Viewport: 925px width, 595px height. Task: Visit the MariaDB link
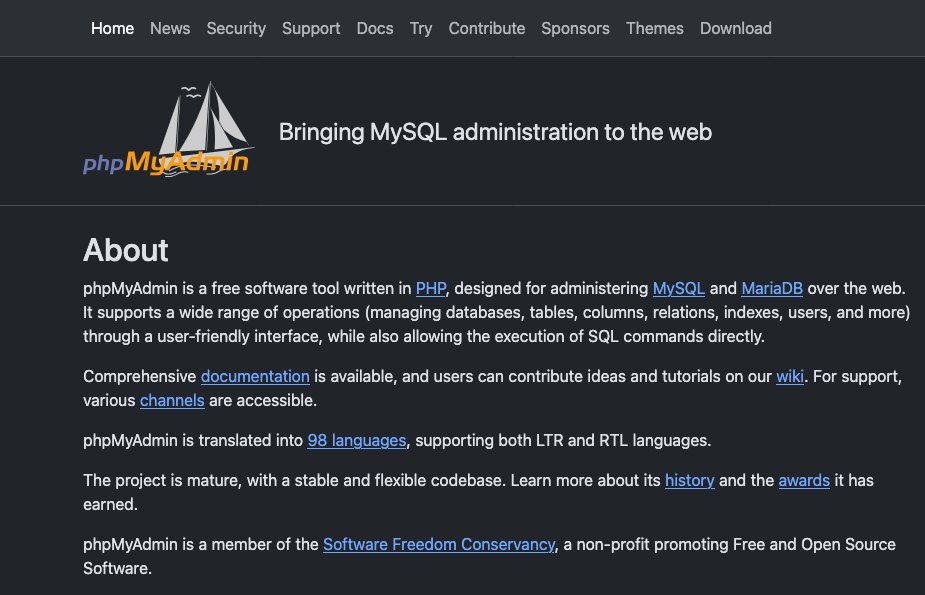772,288
